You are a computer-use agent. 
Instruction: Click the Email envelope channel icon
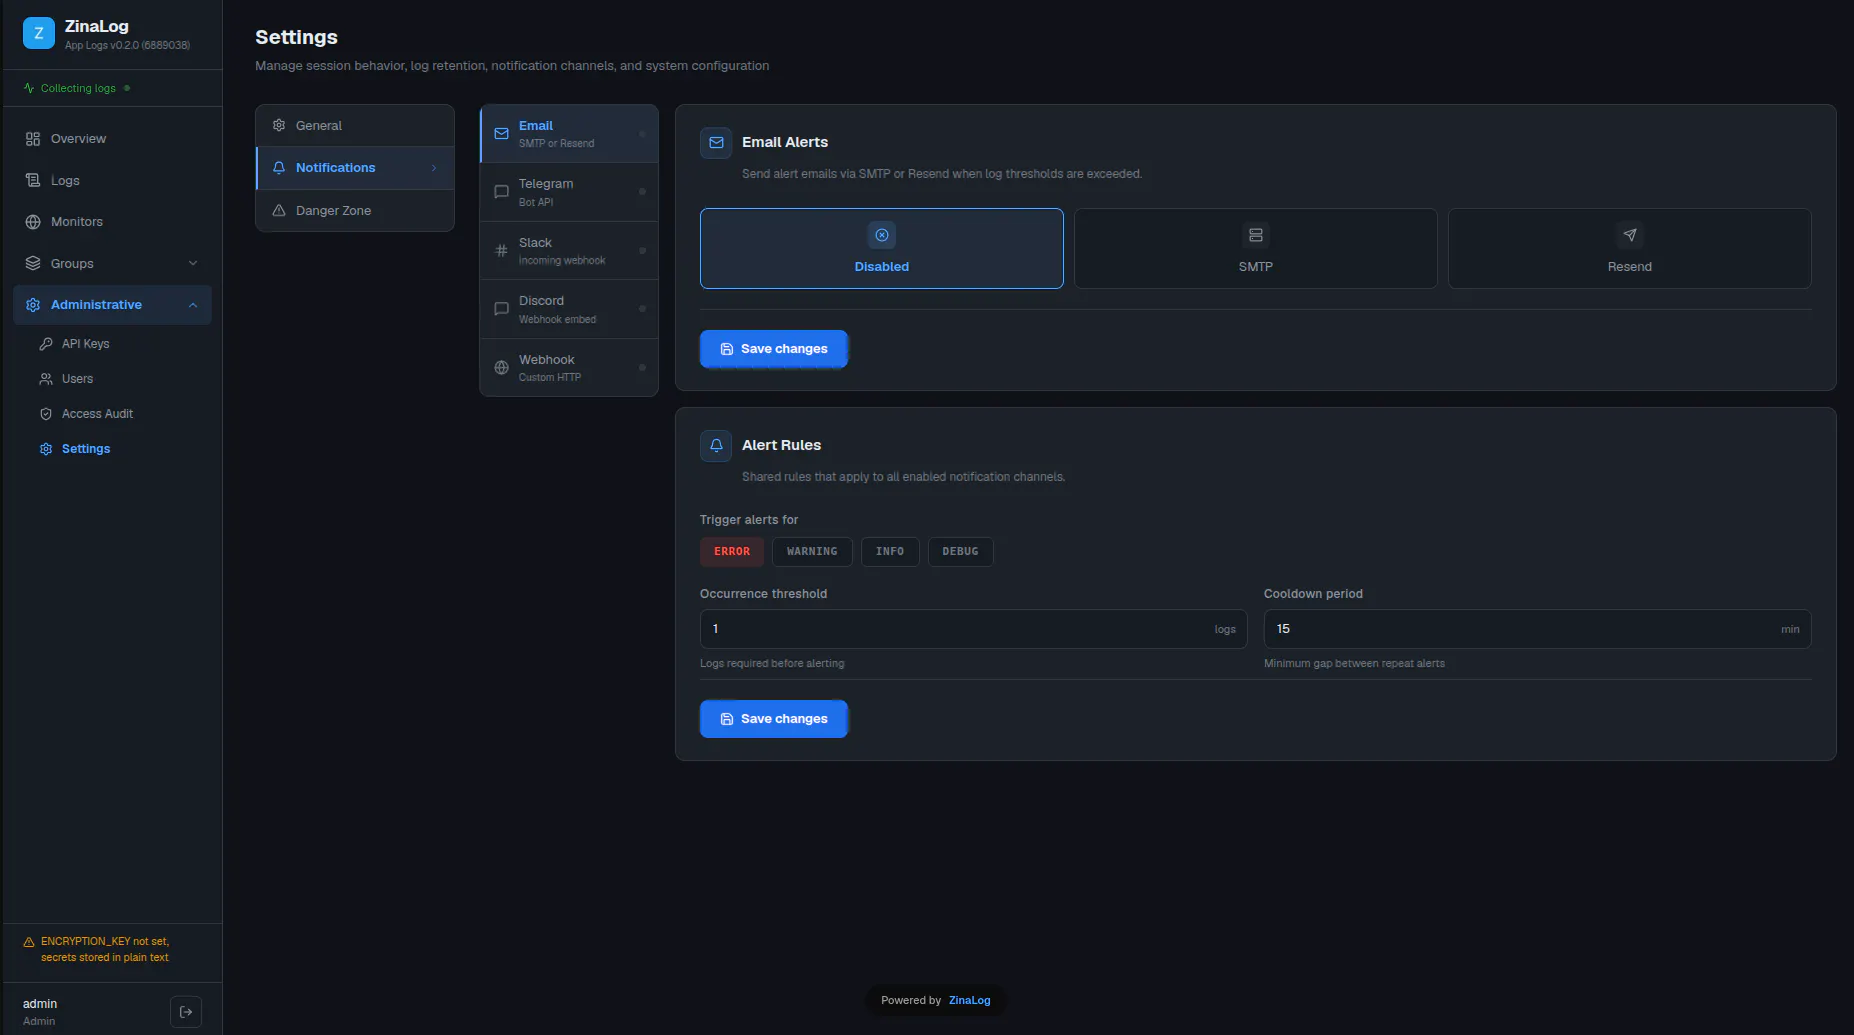(502, 134)
